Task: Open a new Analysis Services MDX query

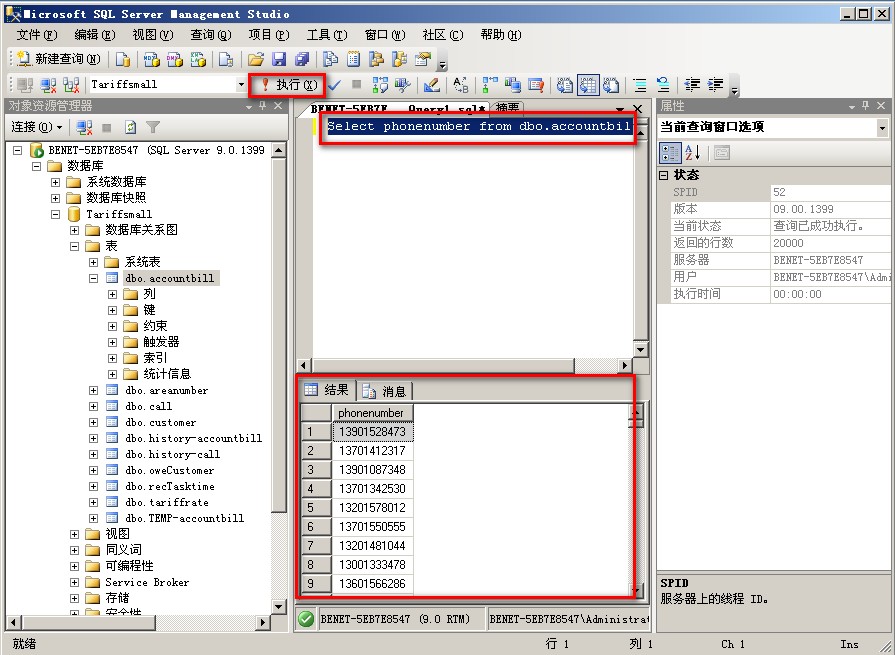Action: tap(152, 59)
